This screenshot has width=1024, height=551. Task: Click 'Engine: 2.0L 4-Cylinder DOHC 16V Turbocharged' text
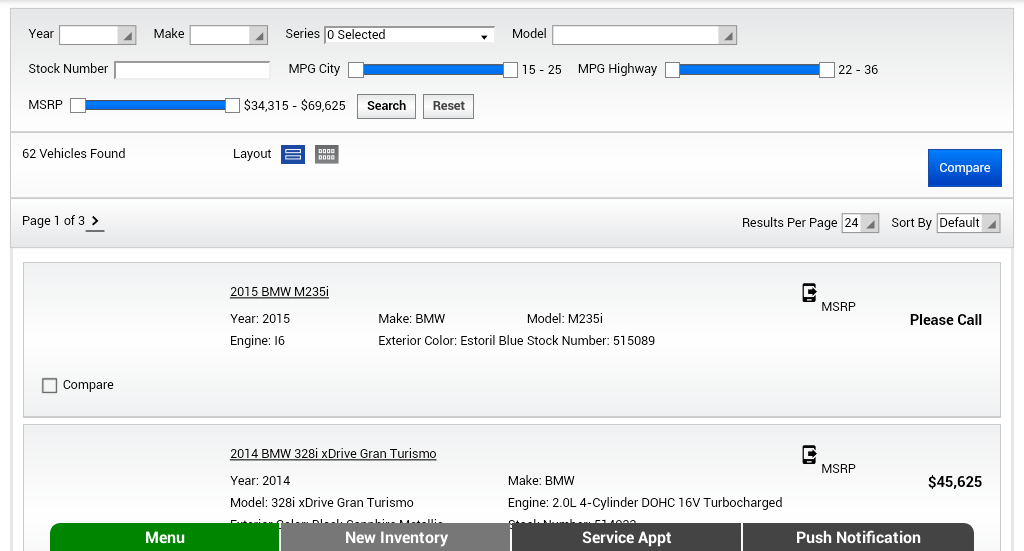click(645, 503)
